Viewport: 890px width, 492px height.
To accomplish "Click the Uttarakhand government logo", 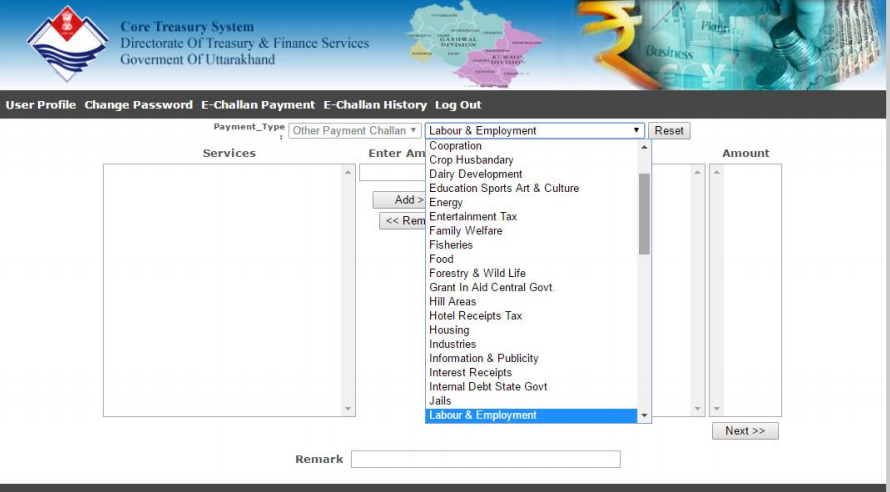I will point(68,43).
